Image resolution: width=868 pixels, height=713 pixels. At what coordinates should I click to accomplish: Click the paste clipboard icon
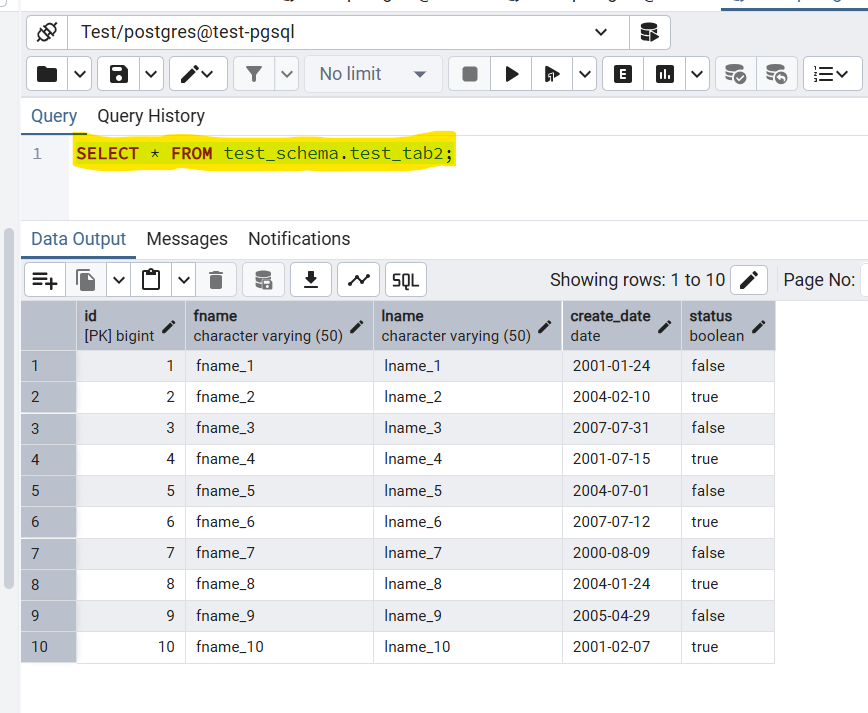click(x=151, y=280)
